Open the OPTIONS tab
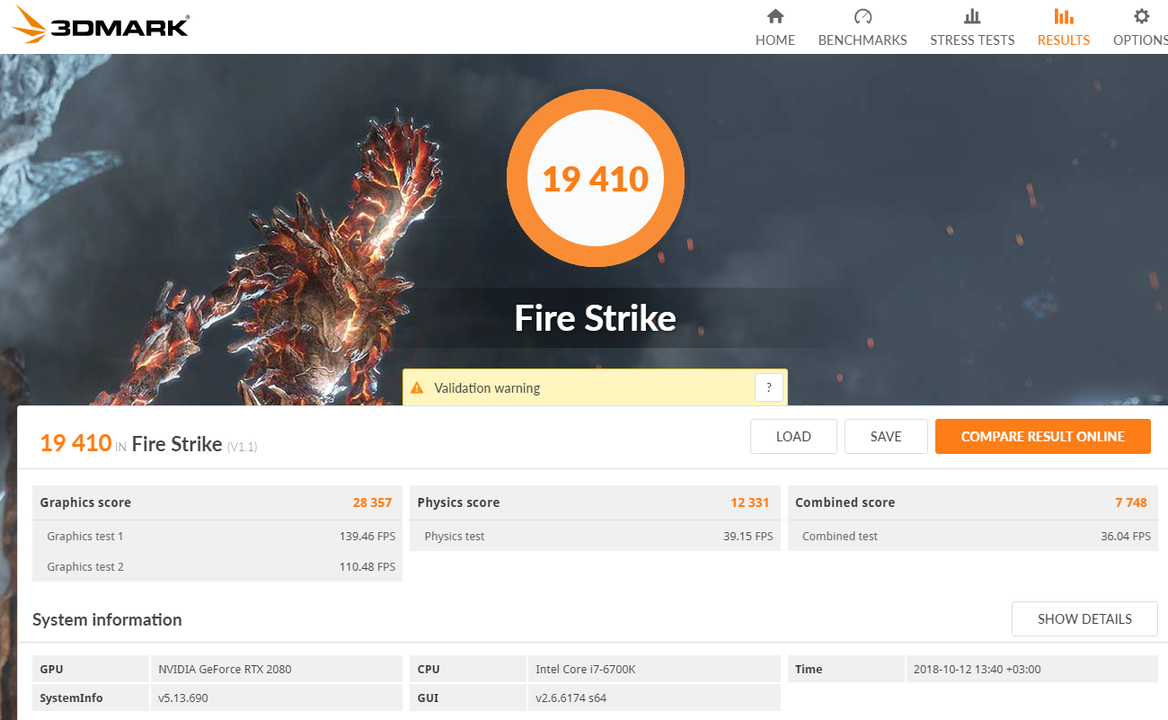This screenshot has width=1168, height=720. click(1140, 28)
